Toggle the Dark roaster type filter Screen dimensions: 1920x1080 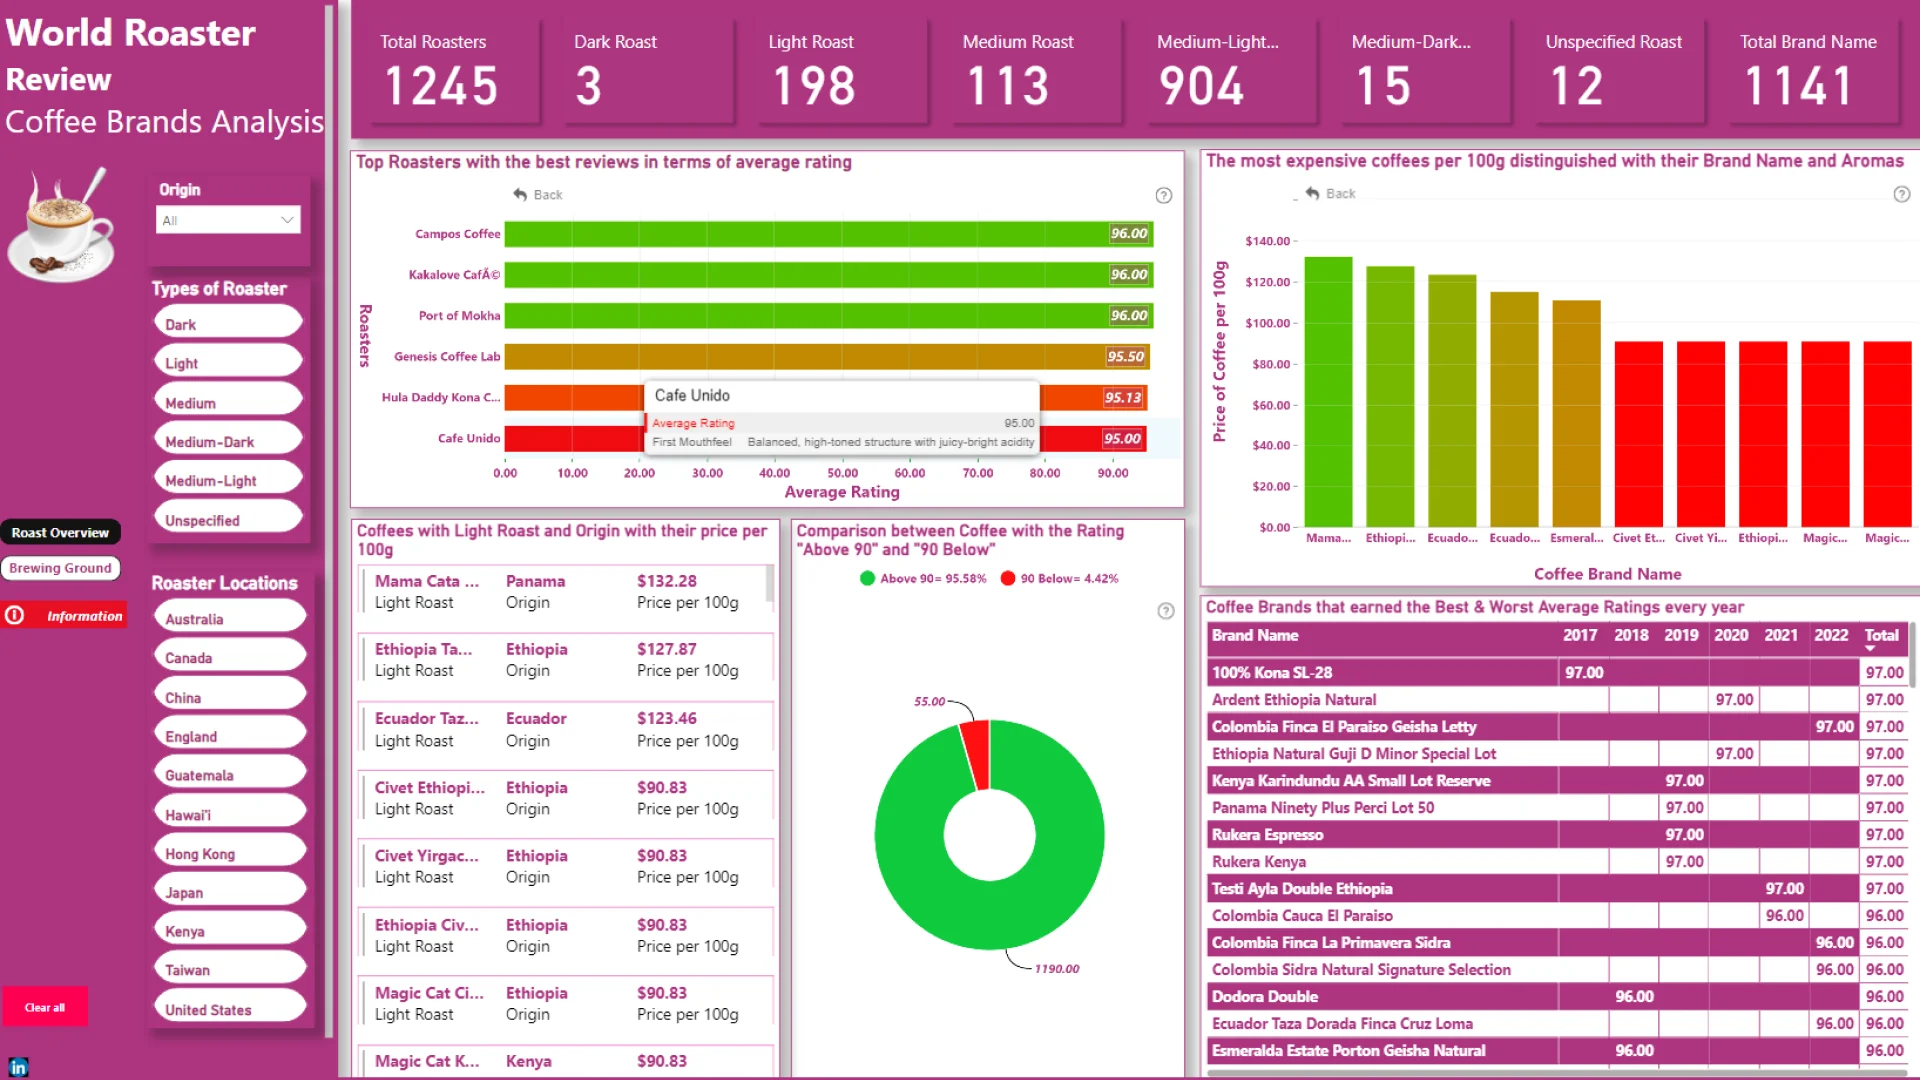228,323
